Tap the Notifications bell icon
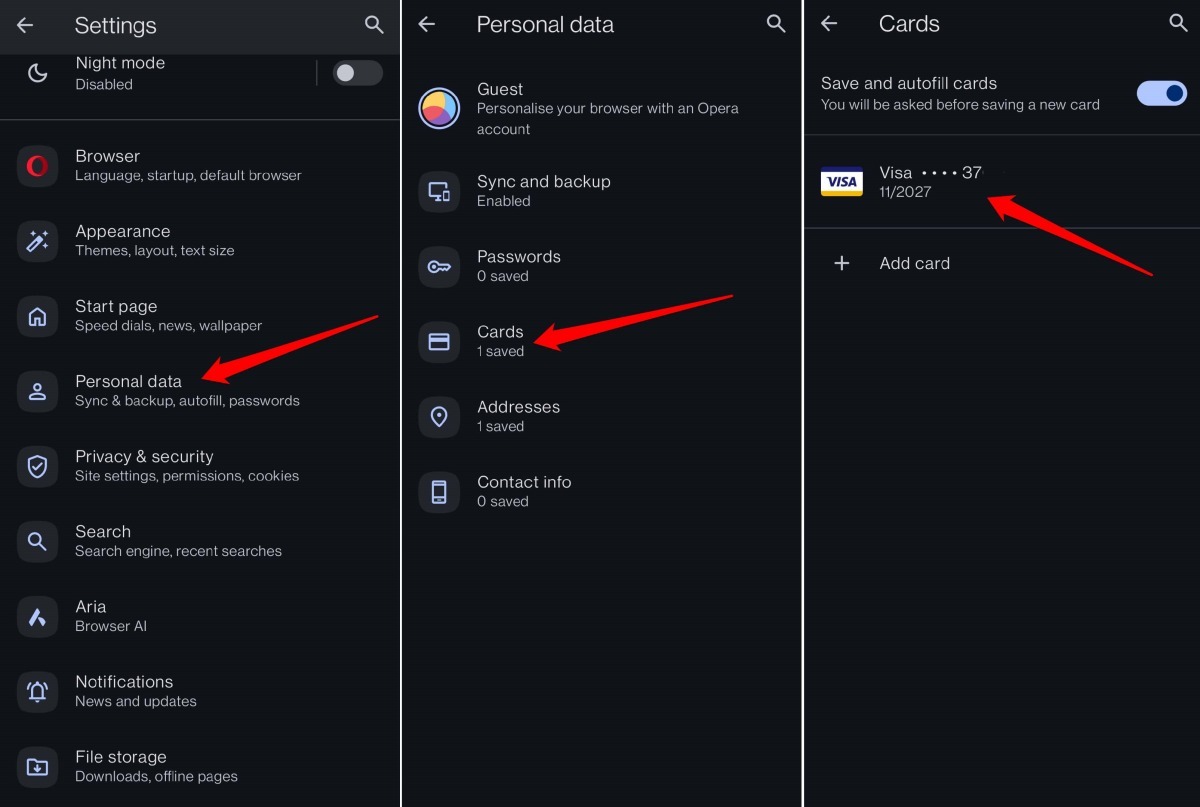 [x=37, y=691]
